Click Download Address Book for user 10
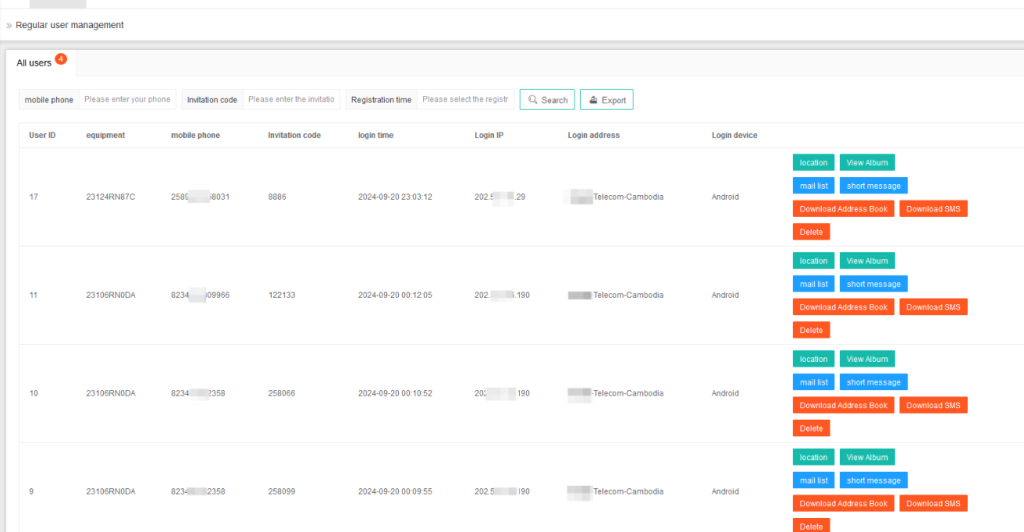This screenshot has height=532, width=1024. [843, 405]
